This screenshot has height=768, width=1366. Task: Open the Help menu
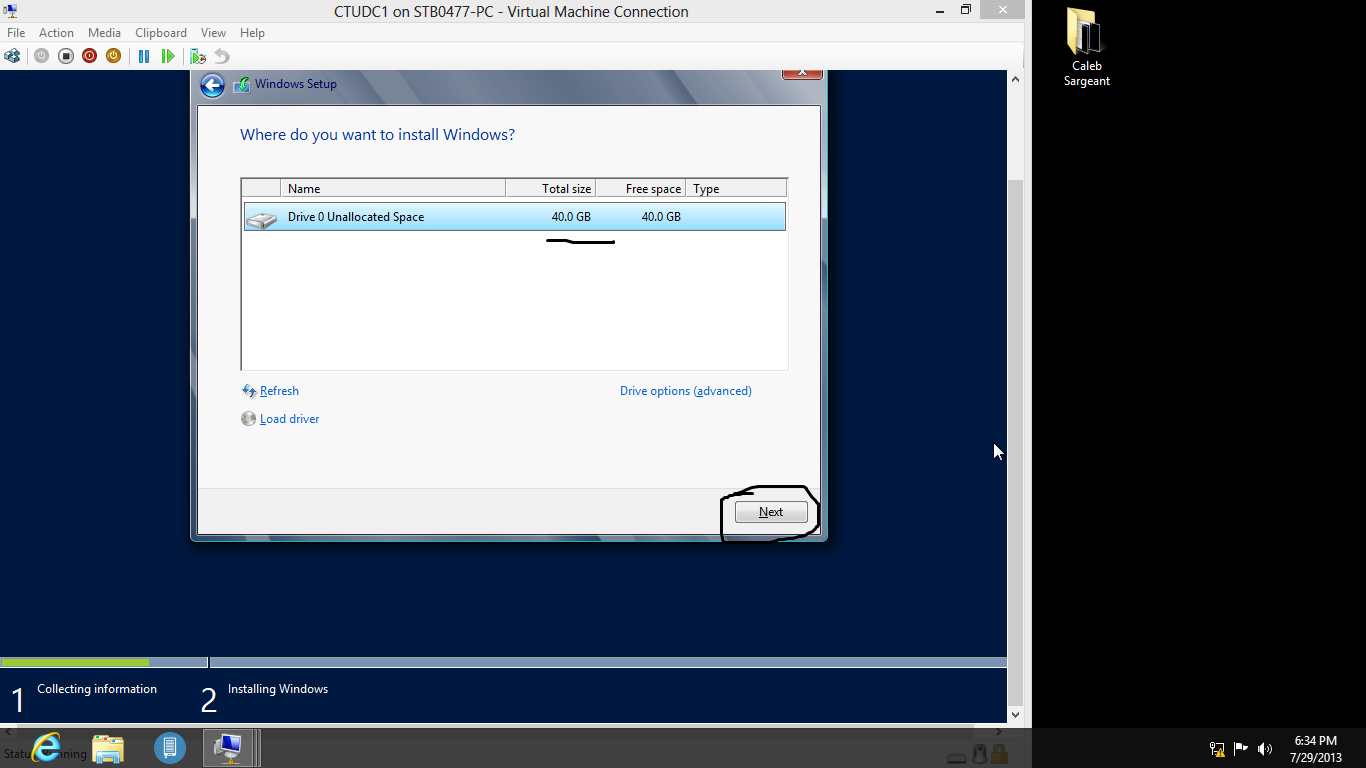[252, 33]
